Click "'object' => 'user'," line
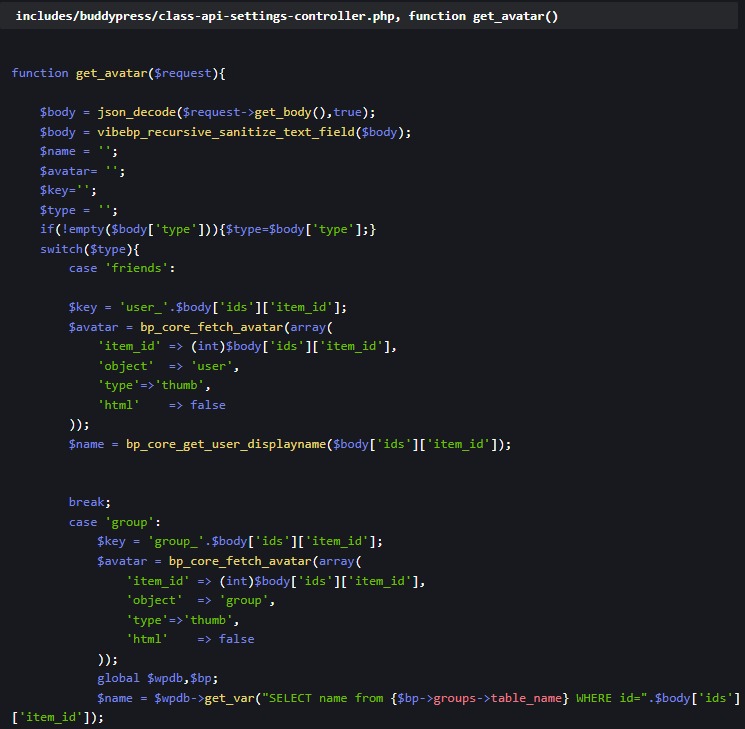745x729 pixels. pyautogui.click(x=168, y=366)
